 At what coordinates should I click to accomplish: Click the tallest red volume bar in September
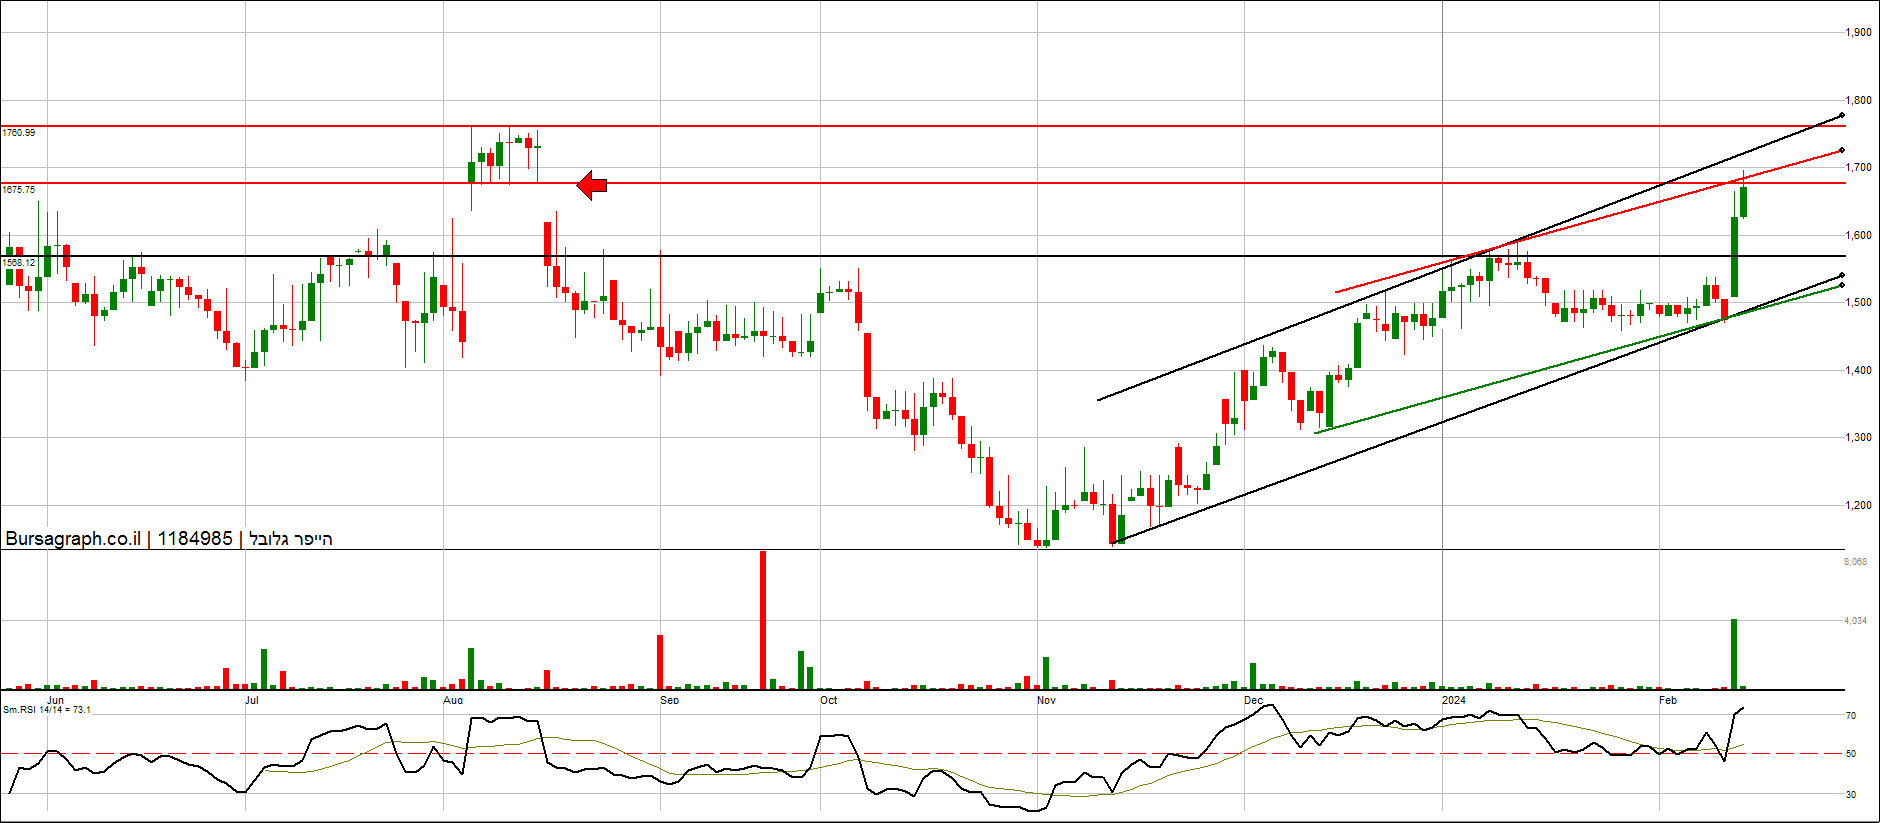[763, 620]
